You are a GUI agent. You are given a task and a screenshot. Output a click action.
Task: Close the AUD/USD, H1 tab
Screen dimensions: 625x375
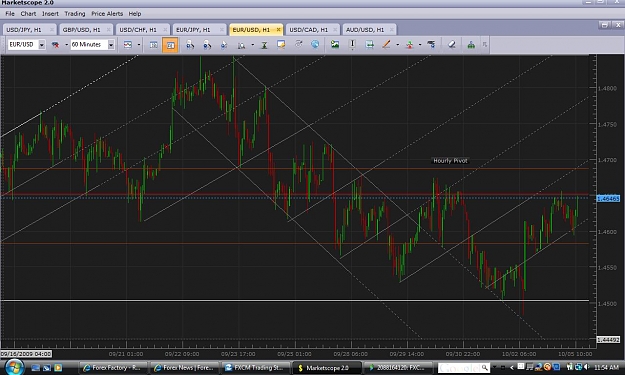(x=392, y=30)
